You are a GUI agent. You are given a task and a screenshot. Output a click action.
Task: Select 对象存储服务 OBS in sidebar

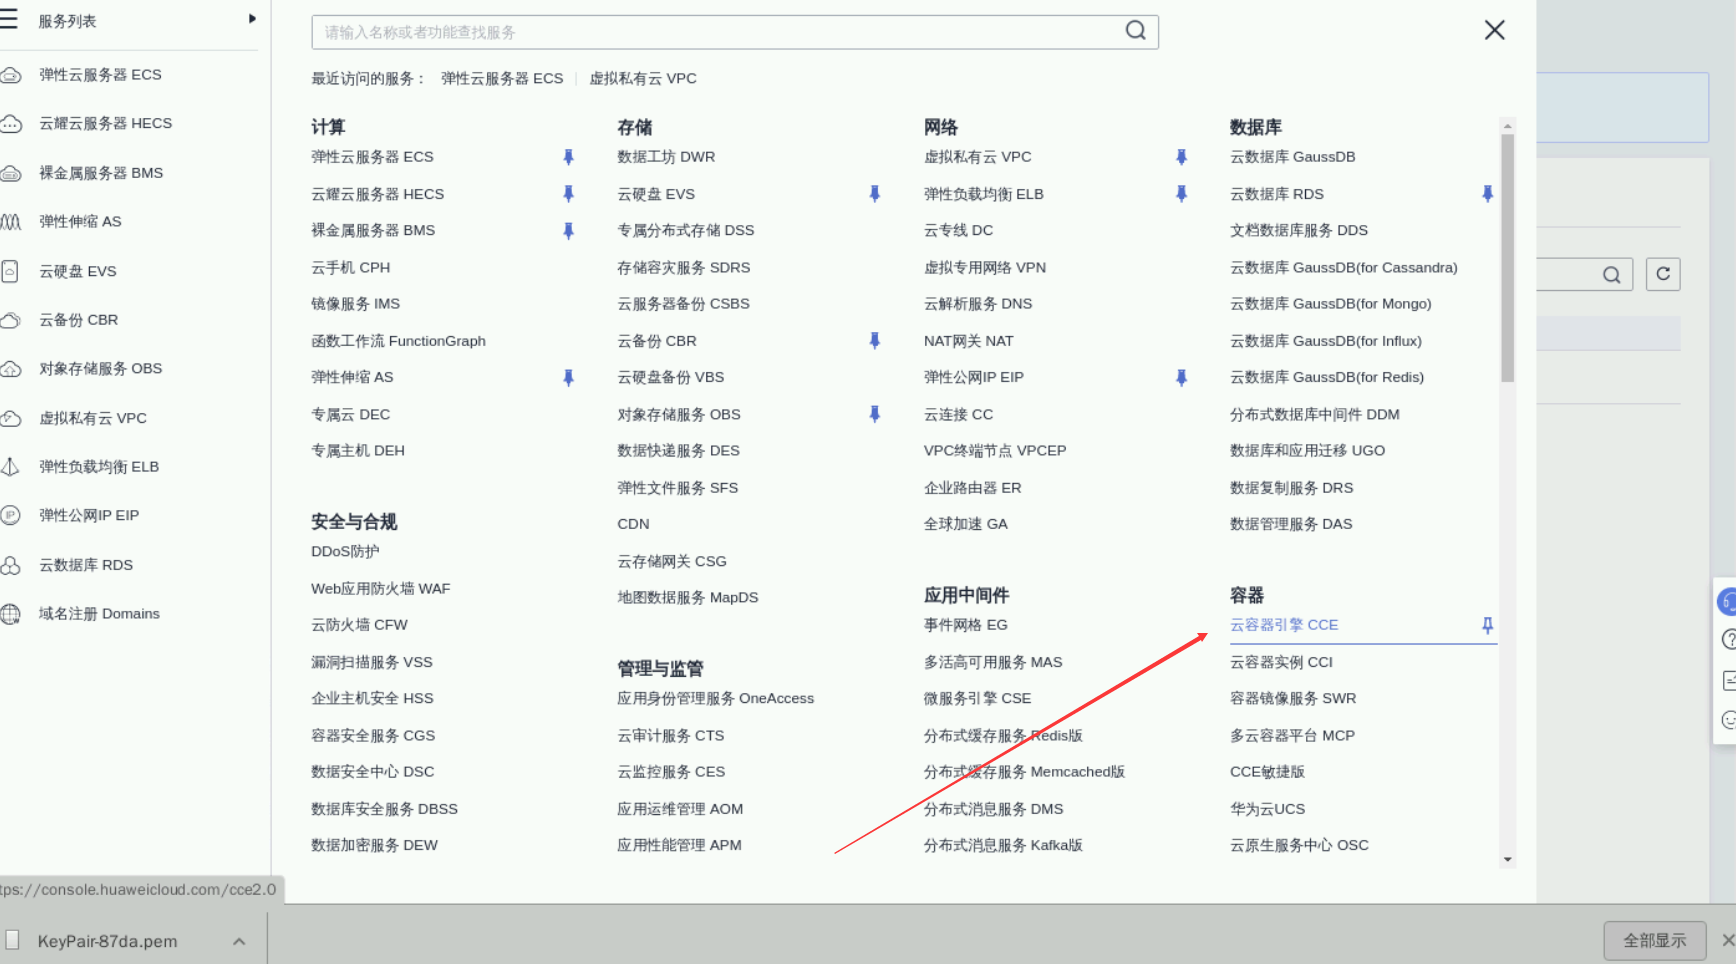(100, 368)
